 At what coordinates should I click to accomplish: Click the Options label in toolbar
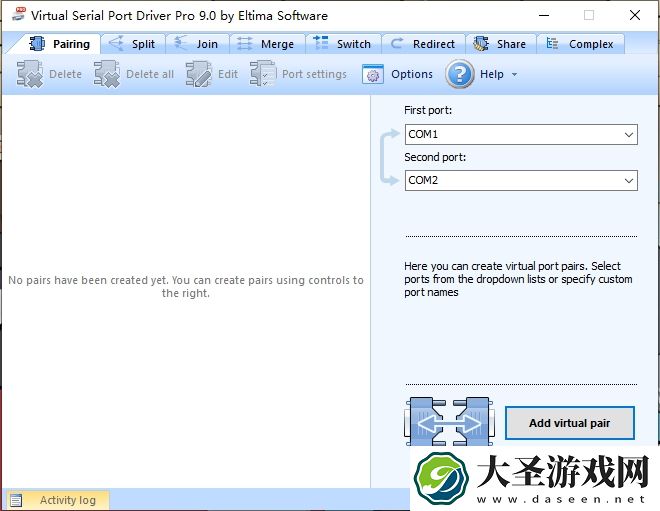tap(412, 74)
